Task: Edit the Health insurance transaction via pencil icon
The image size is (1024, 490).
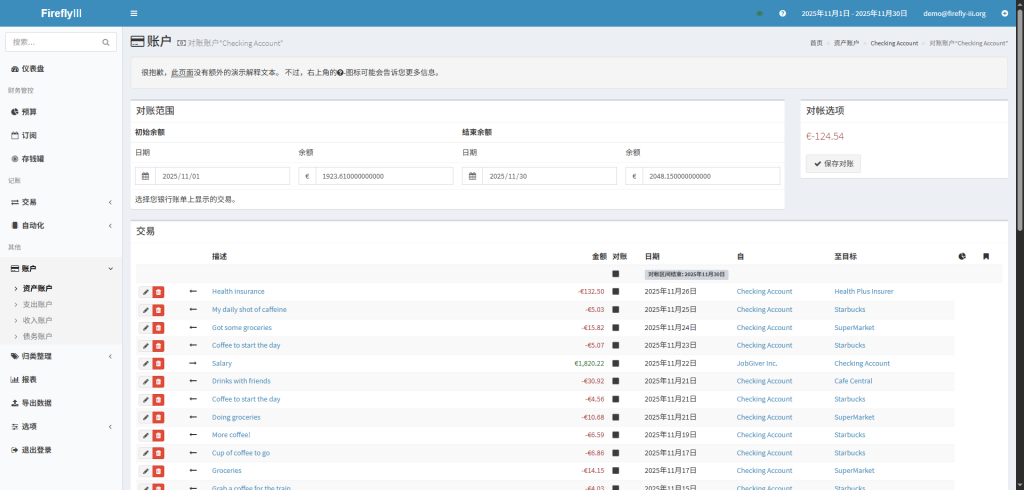Action: (x=145, y=292)
